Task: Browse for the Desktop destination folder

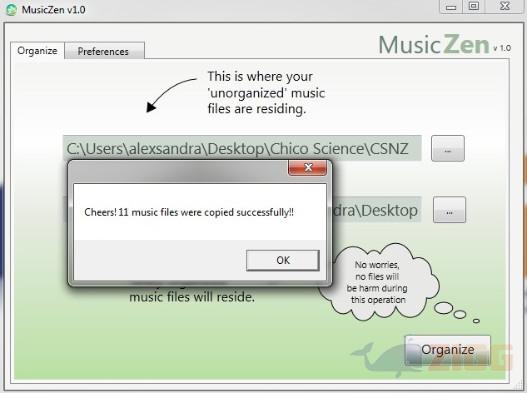Action: pos(449,210)
